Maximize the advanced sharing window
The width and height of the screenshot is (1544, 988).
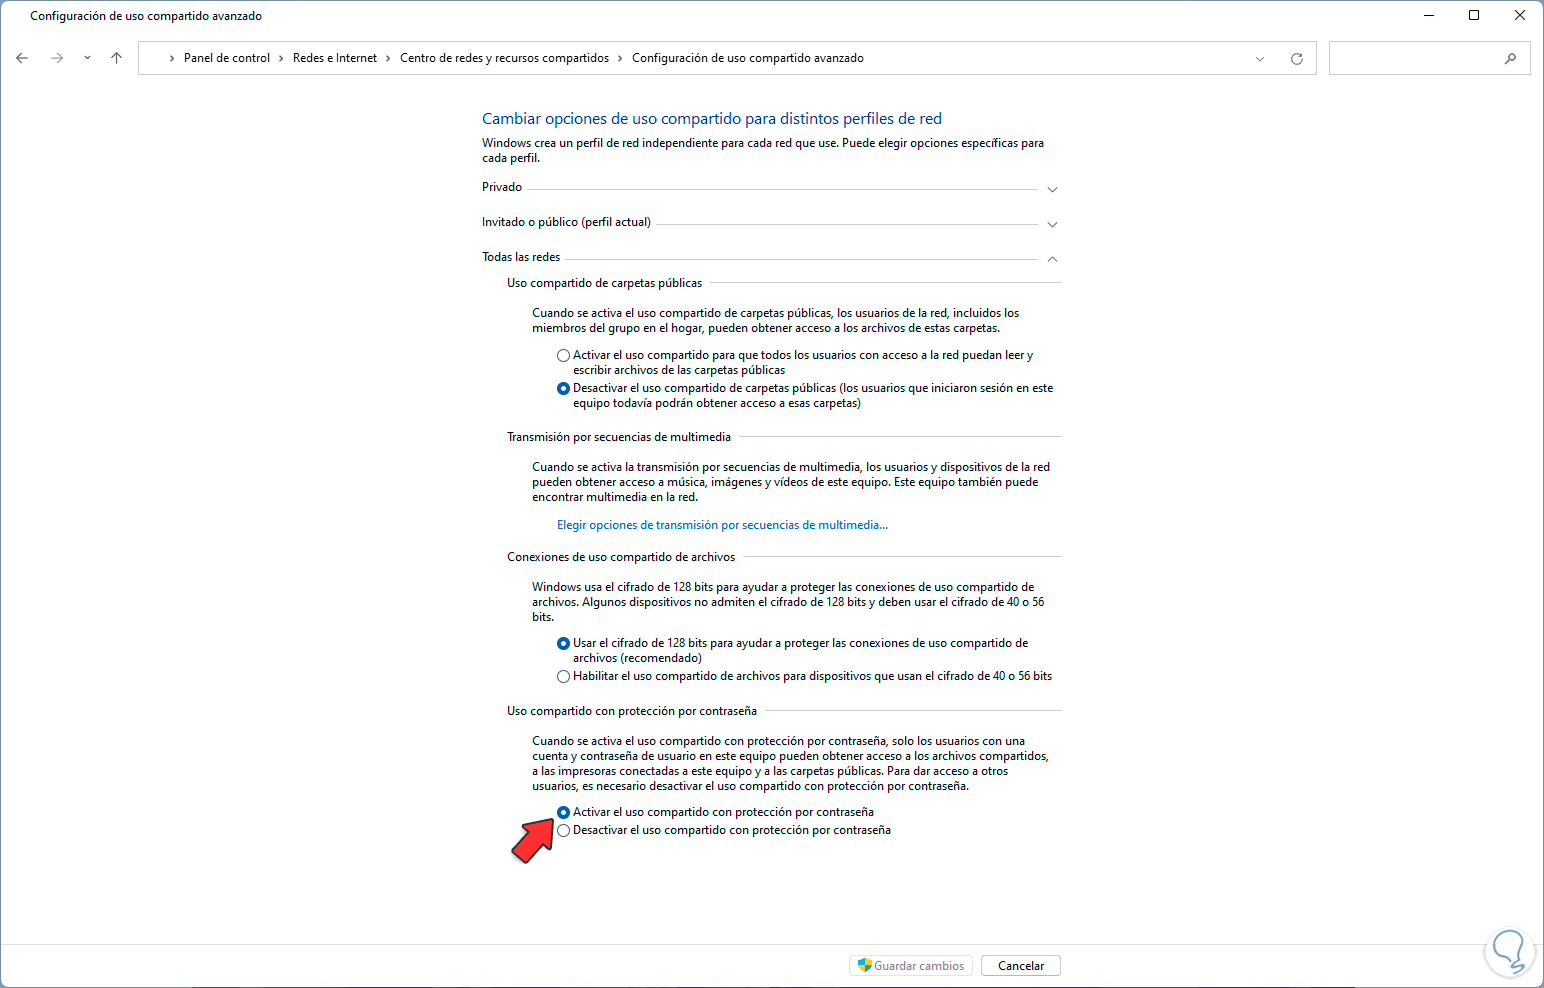(x=1474, y=15)
